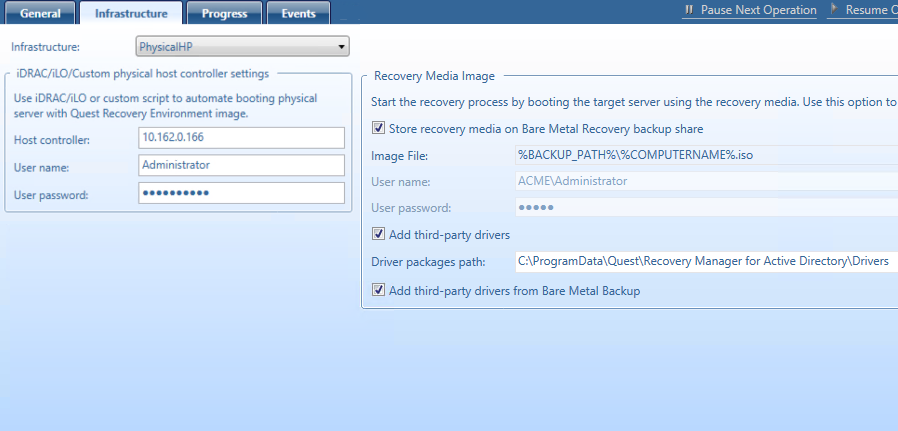This screenshot has height=431, width=898.
Task: Click the flag icon beside Resume
Action: (x=834, y=10)
